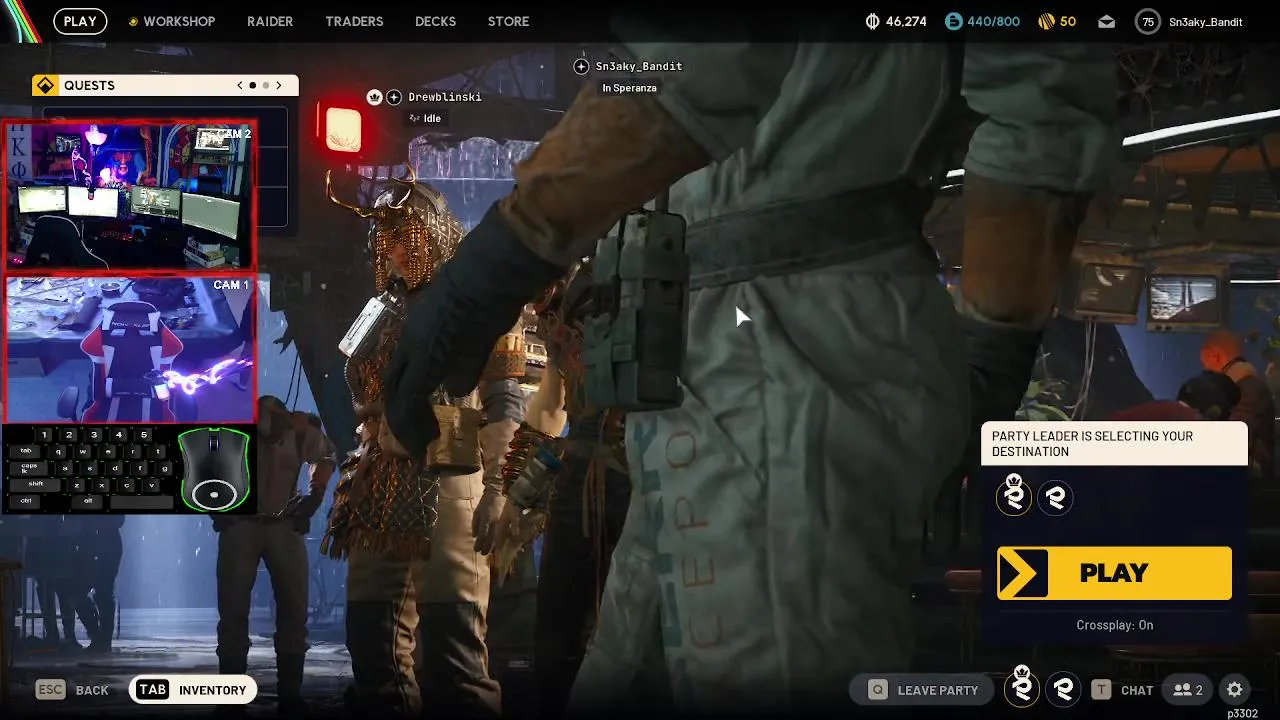
Task: Click the coin currency icon next to 46,274
Action: coord(872,21)
